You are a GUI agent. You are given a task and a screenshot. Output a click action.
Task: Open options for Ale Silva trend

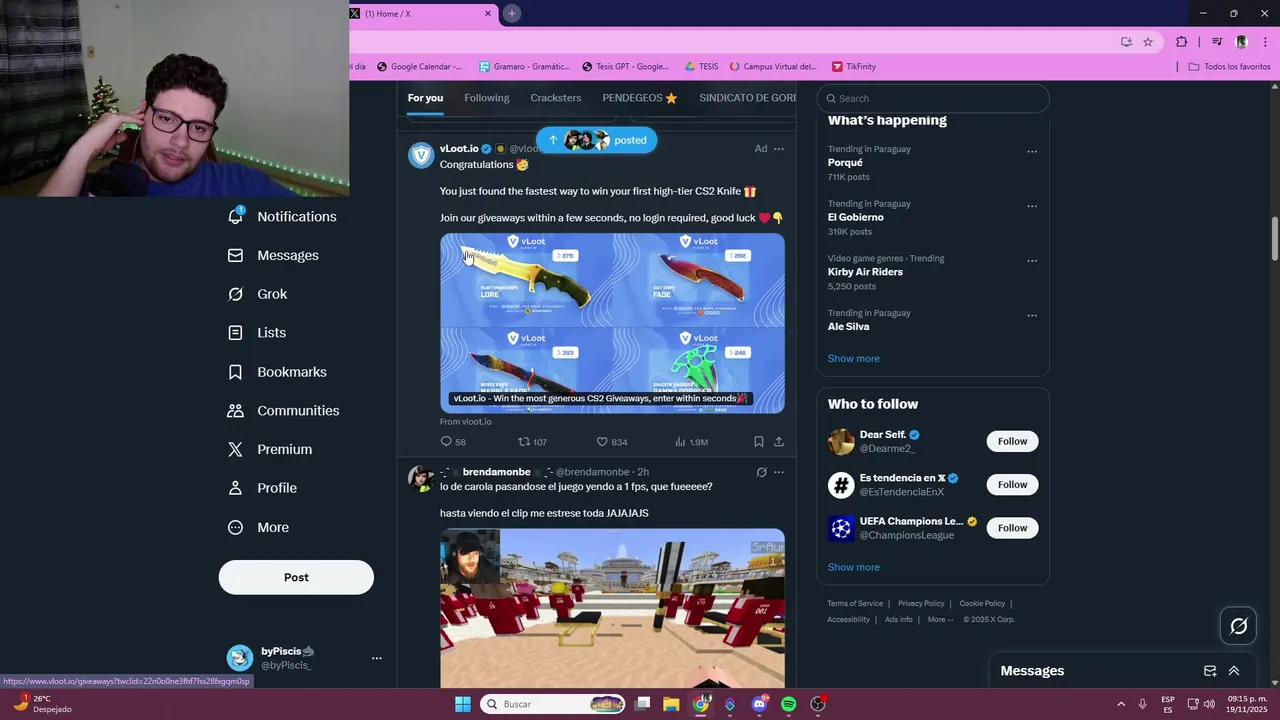(x=1032, y=316)
